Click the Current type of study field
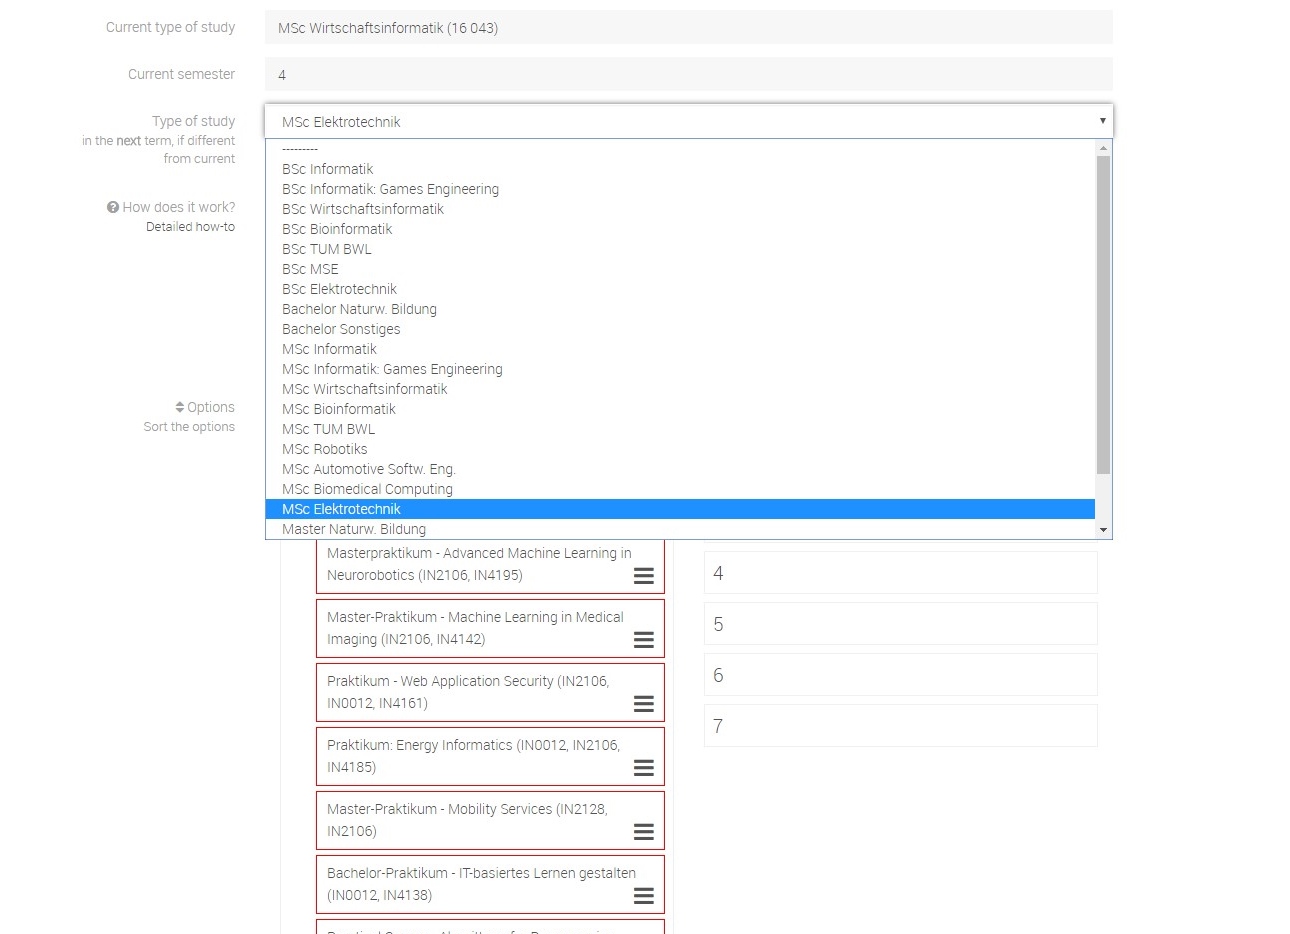The width and height of the screenshot is (1290, 934). tap(688, 28)
